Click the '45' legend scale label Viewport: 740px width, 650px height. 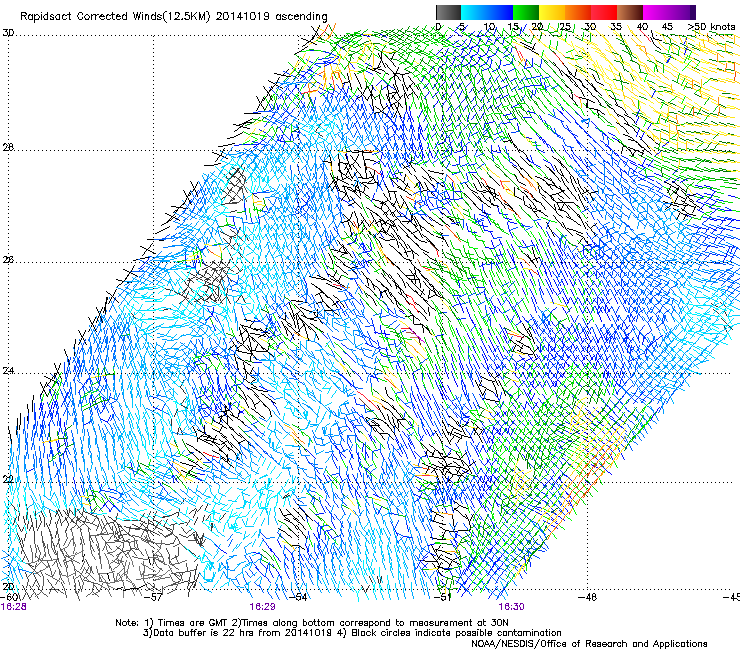click(667, 27)
